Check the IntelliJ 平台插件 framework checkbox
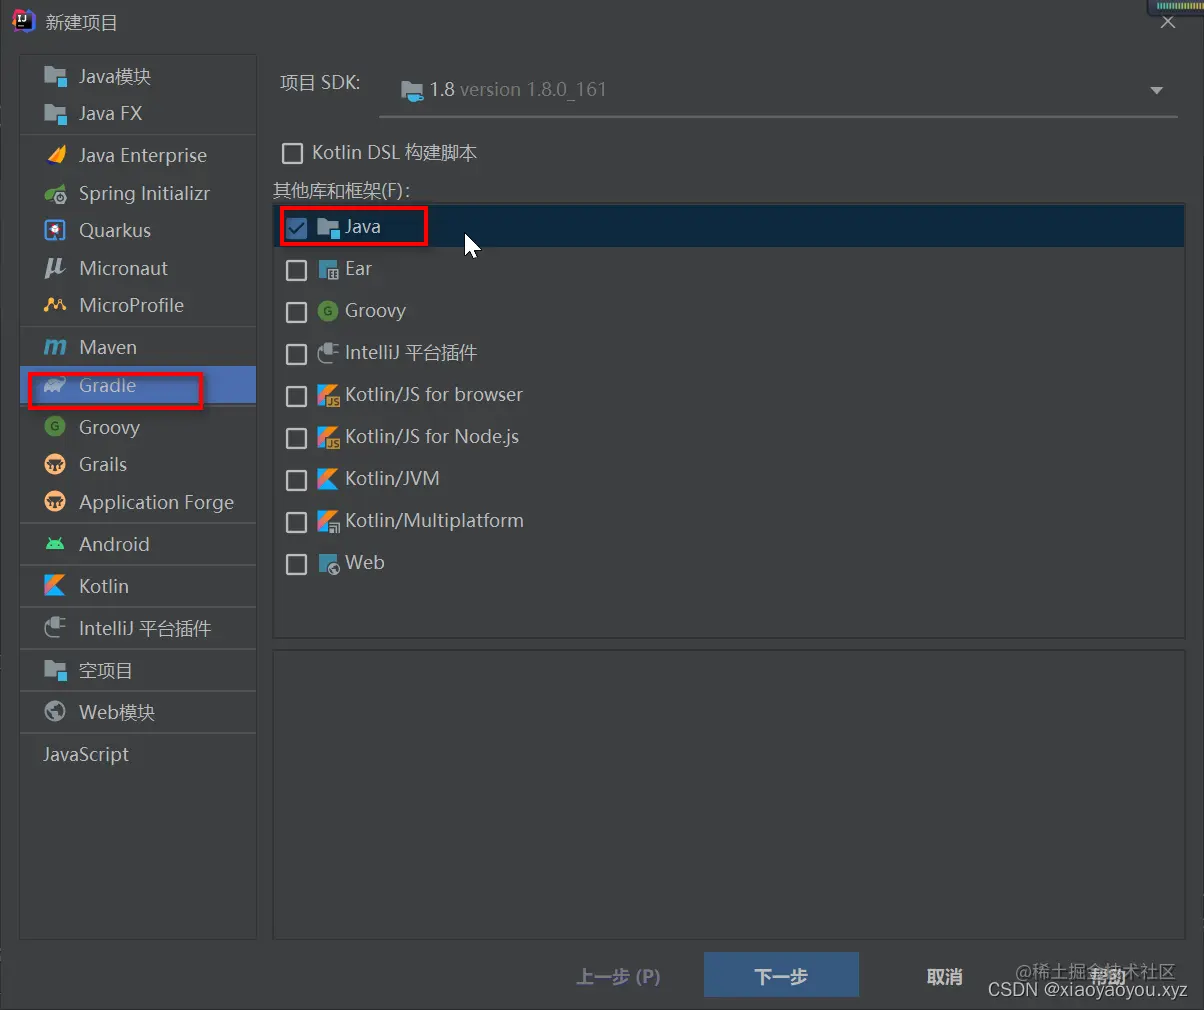The image size is (1204, 1010). point(296,354)
